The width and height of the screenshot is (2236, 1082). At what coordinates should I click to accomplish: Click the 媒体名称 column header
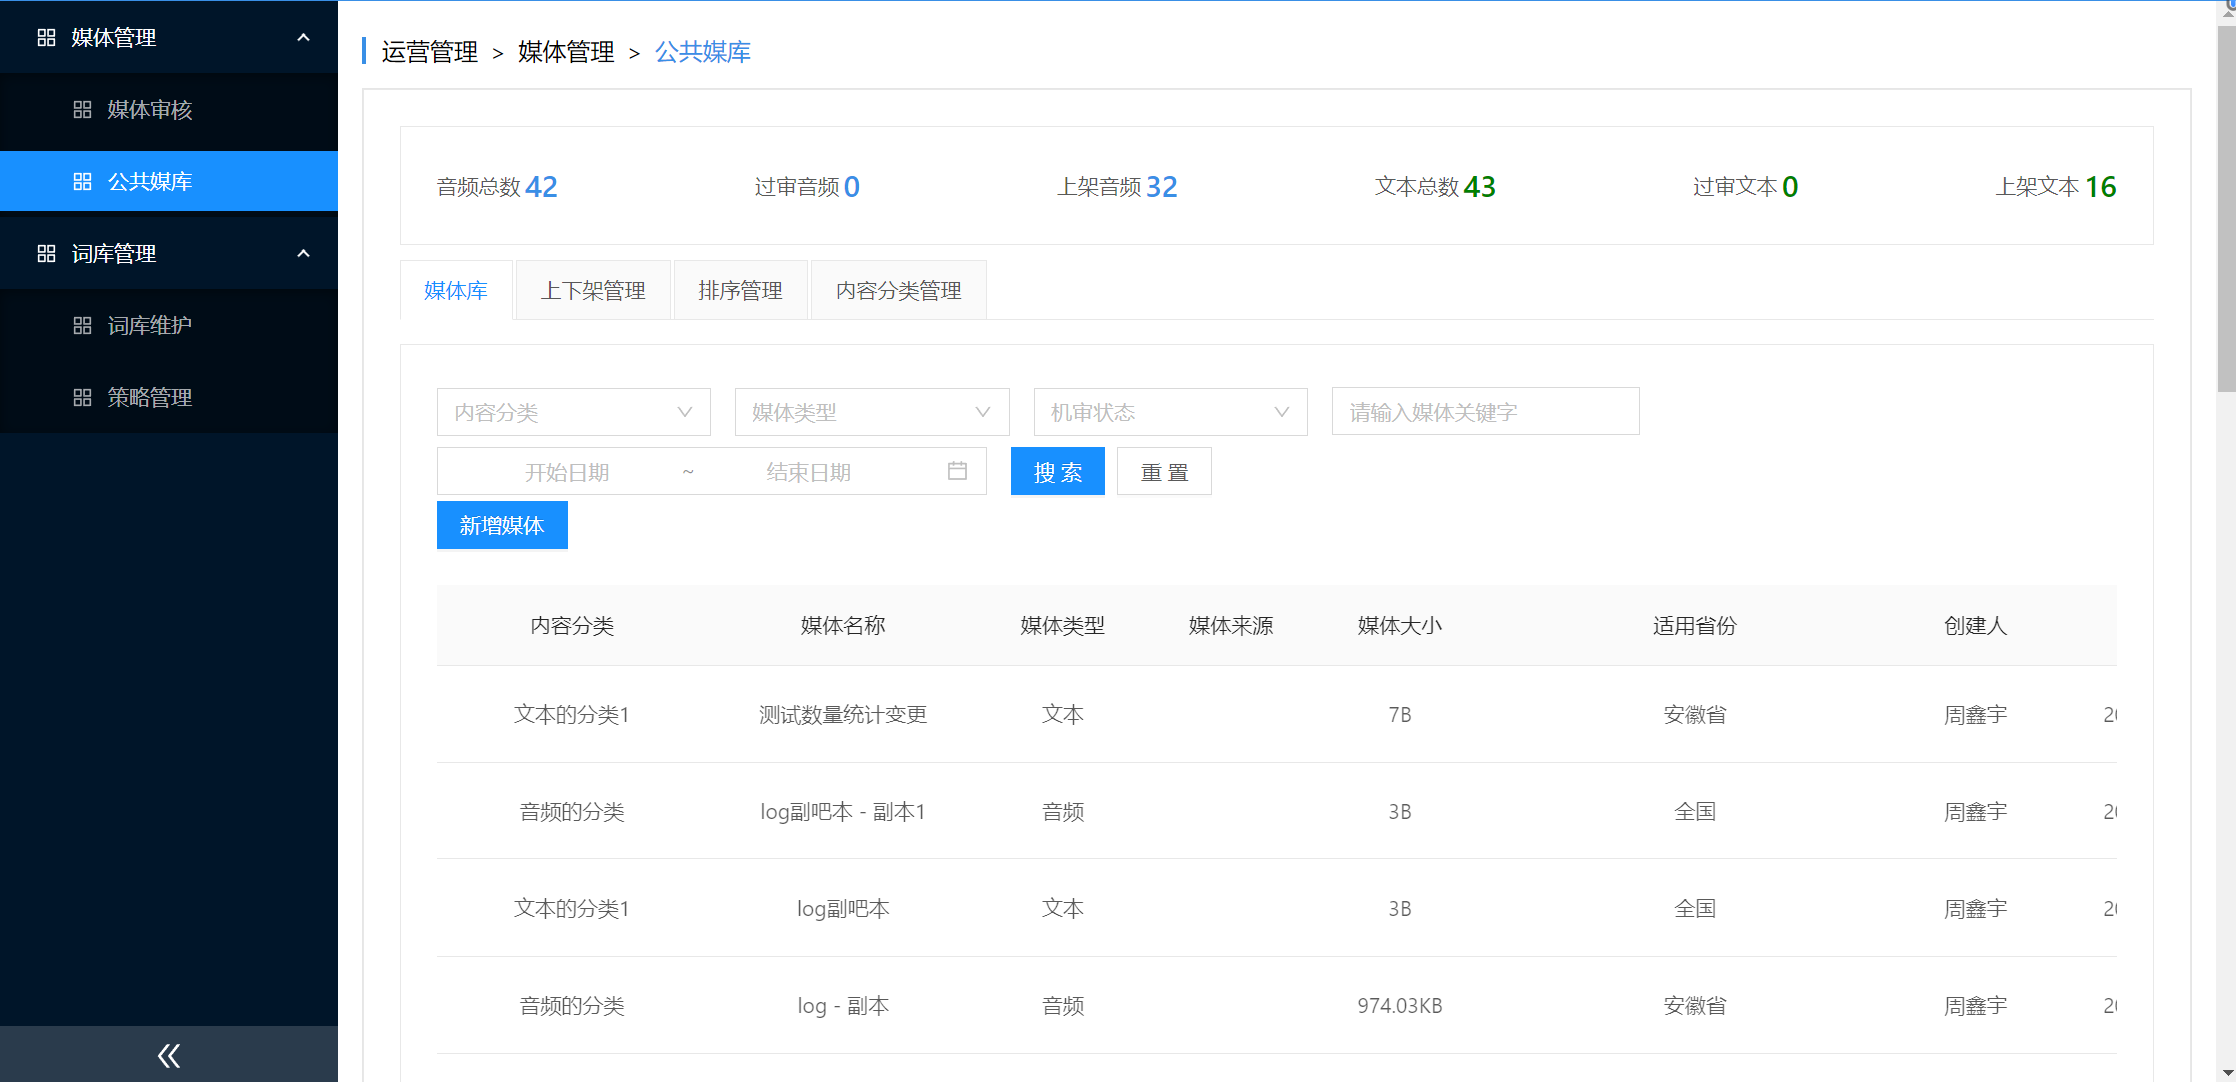coord(843,626)
